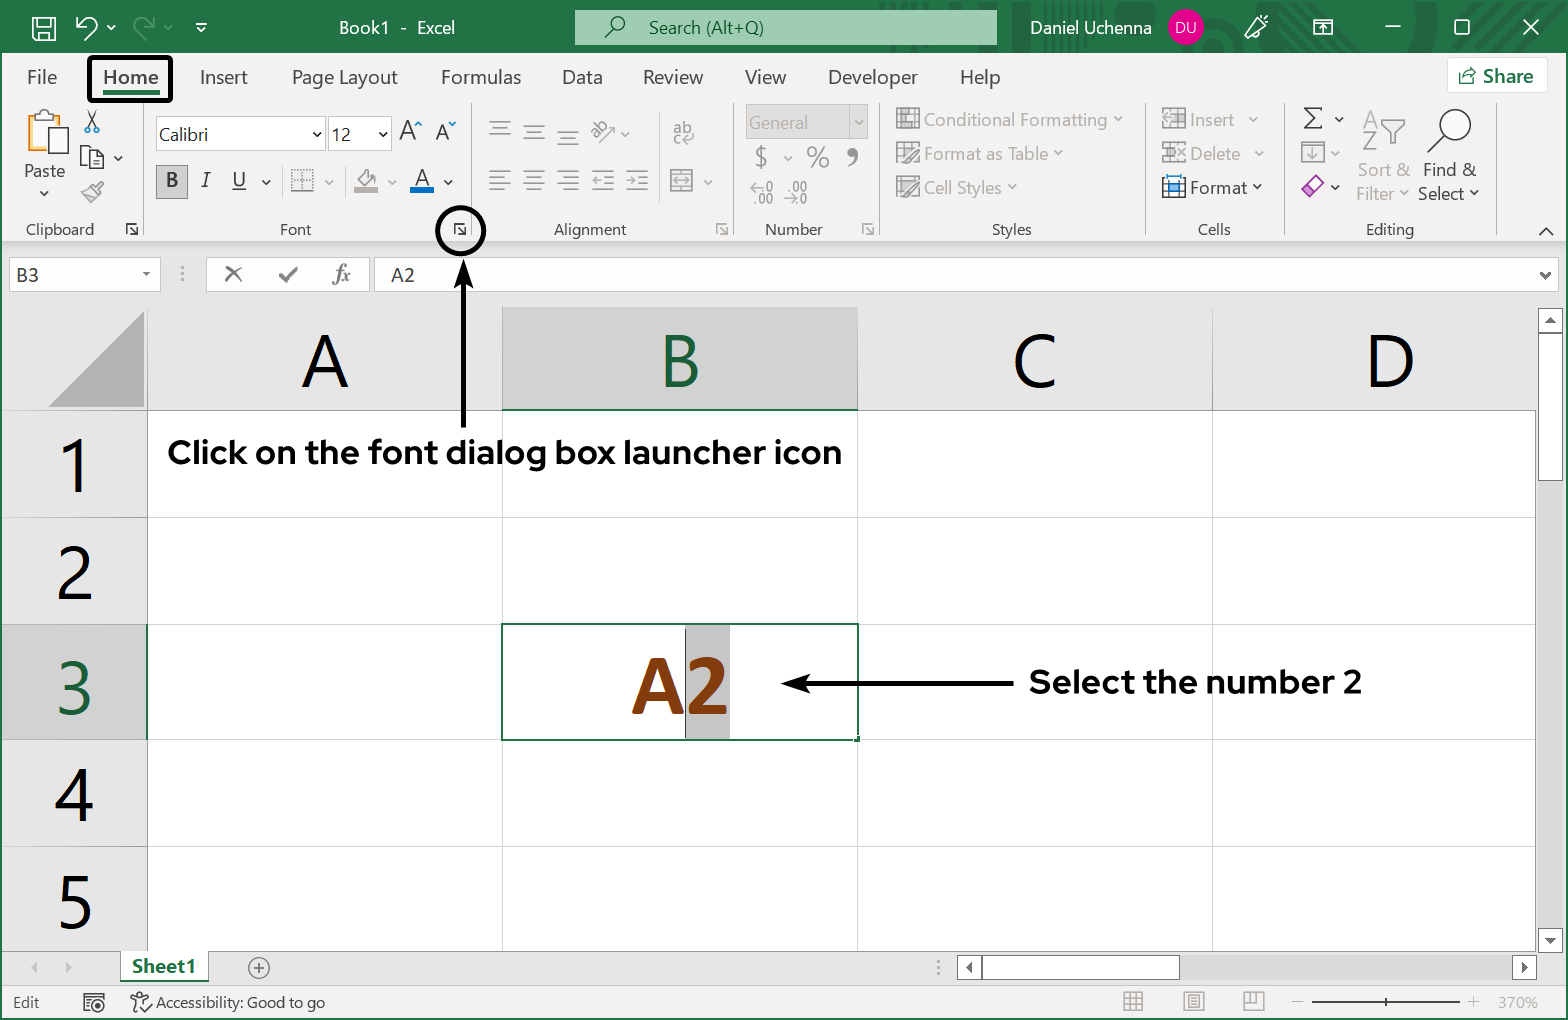Open the Page Layout tab
Viewport: 1568px width, 1020px height.
[x=344, y=78]
